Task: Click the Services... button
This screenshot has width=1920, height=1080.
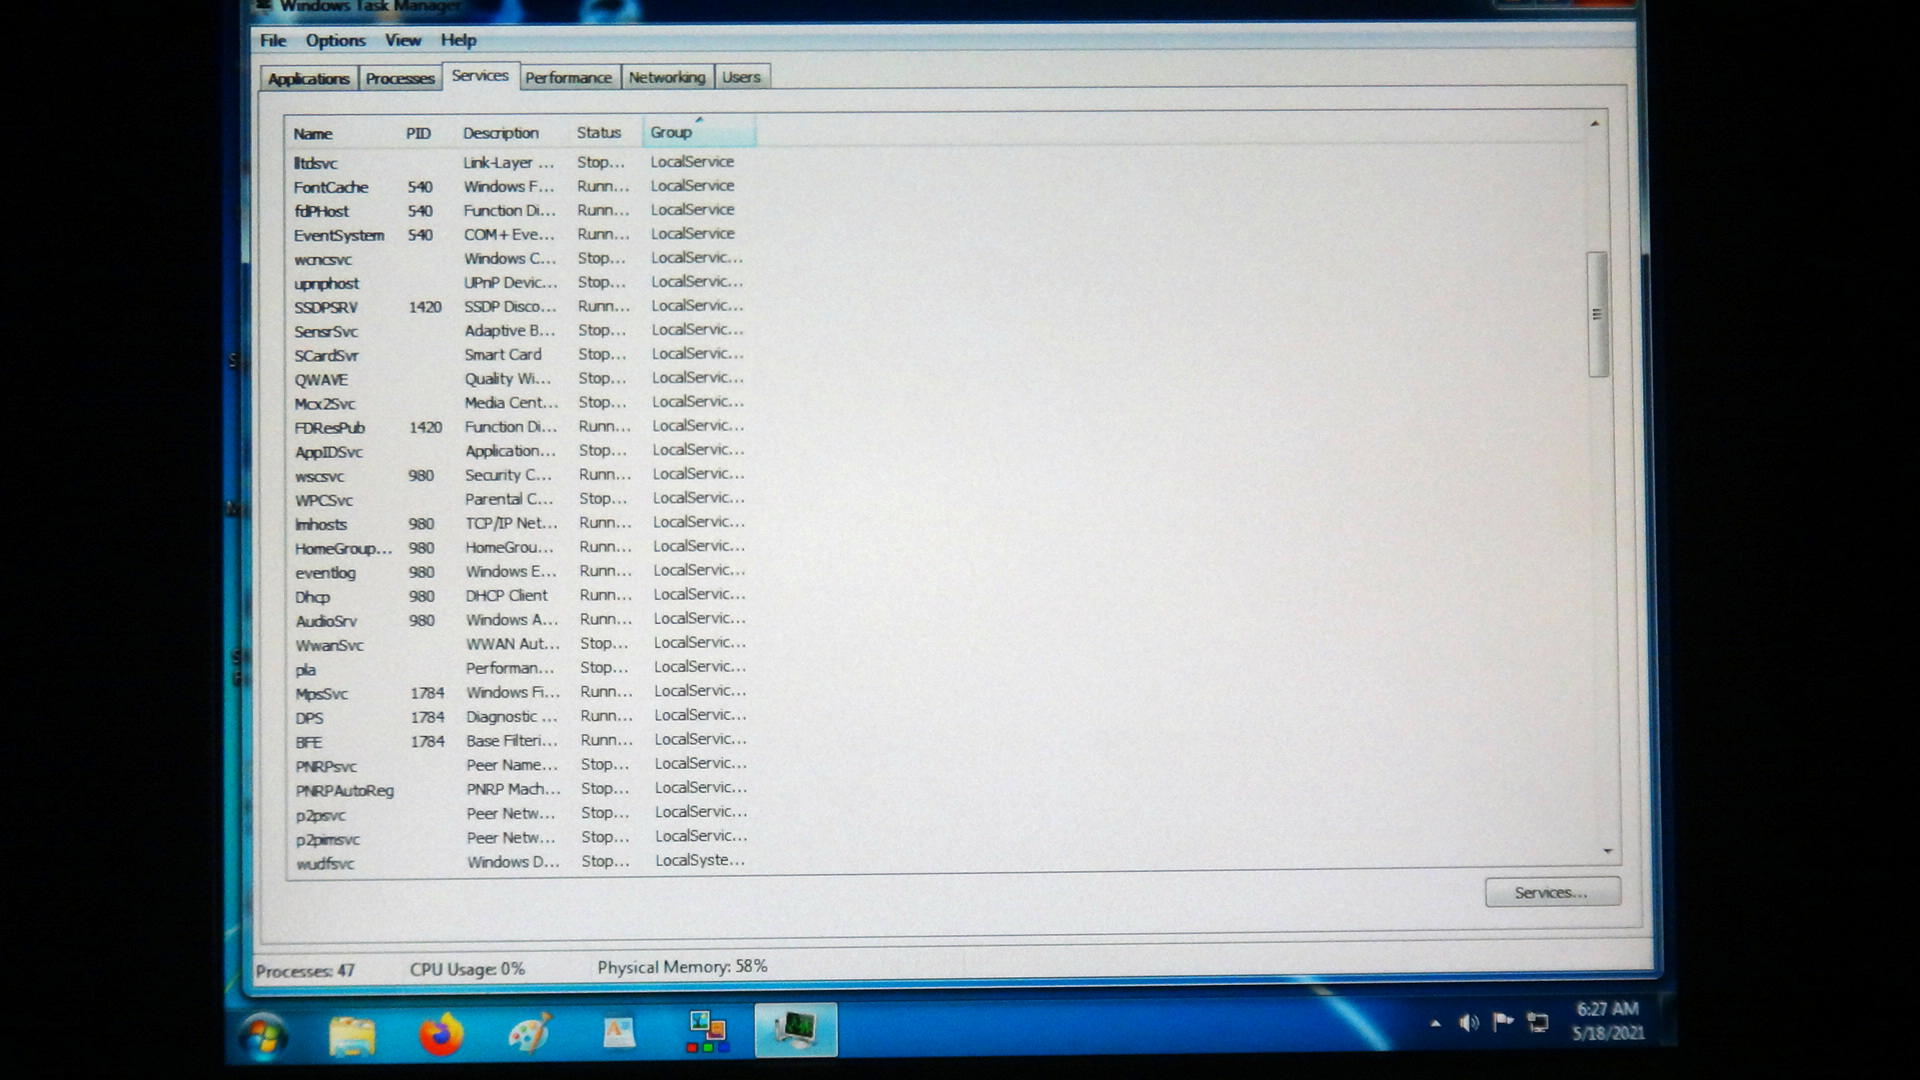Action: (1551, 893)
